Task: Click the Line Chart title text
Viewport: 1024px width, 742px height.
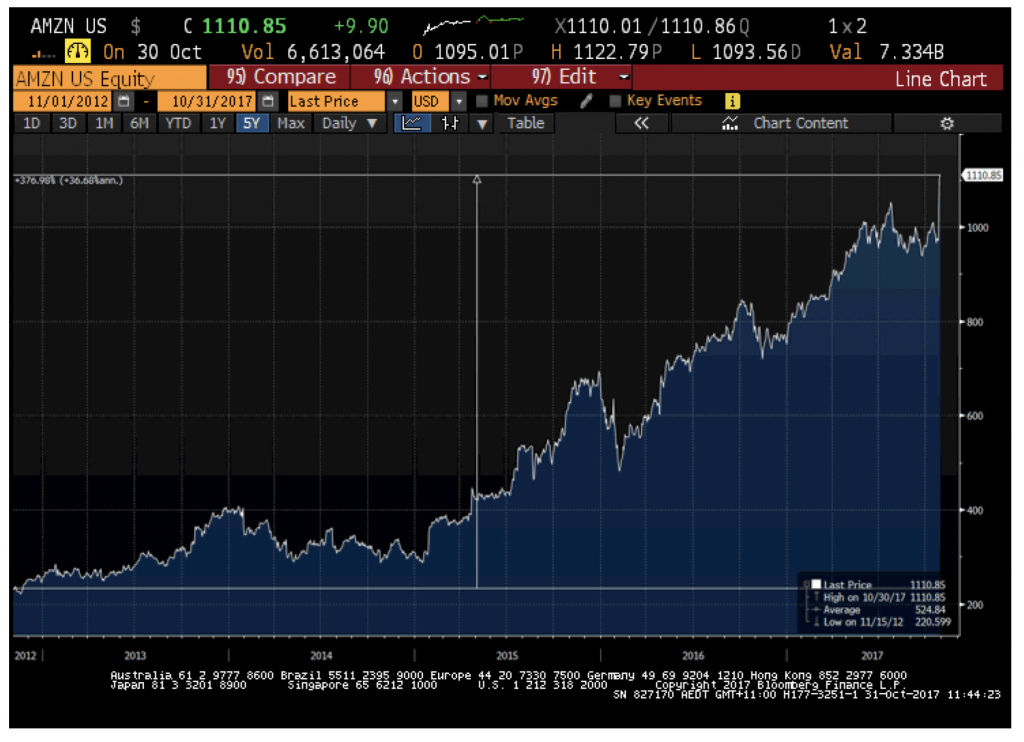Action: [x=940, y=79]
